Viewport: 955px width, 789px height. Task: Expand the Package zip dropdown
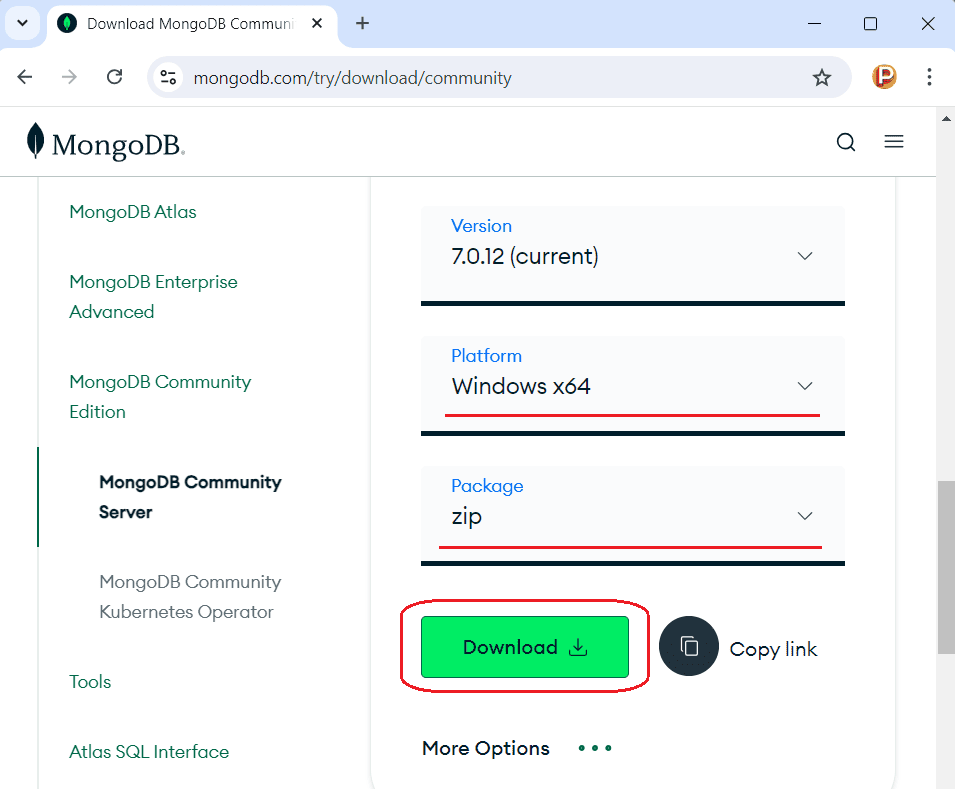632,515
